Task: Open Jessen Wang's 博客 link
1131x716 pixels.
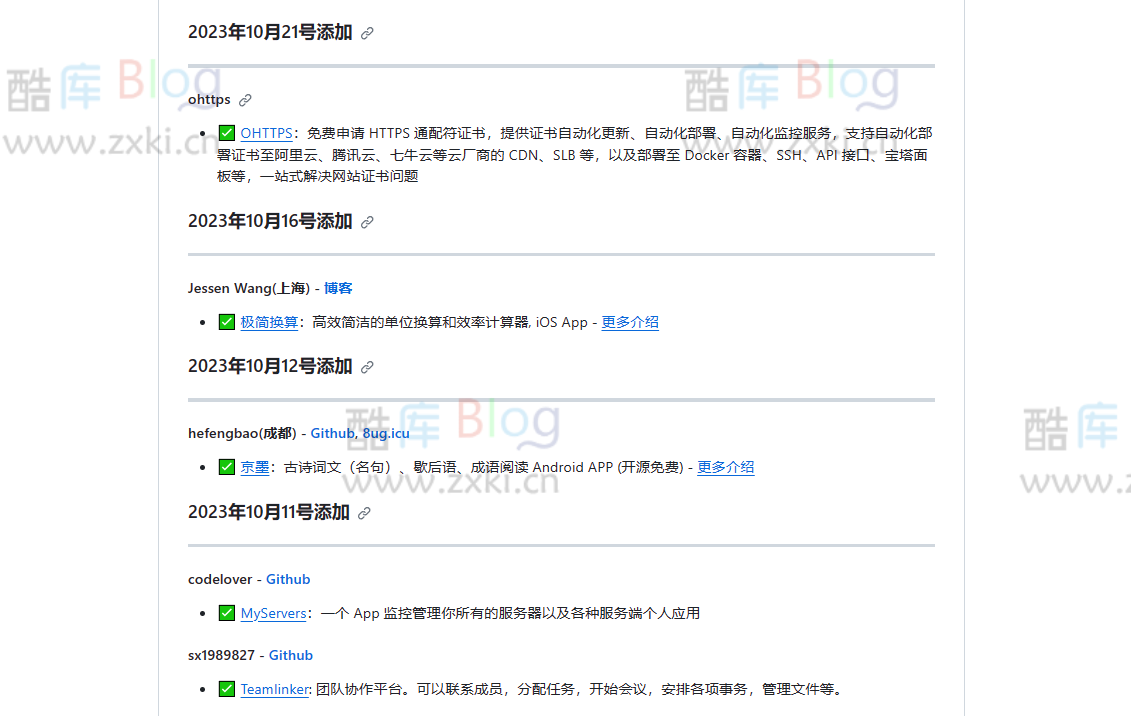Action: click(x=339, y=288)
